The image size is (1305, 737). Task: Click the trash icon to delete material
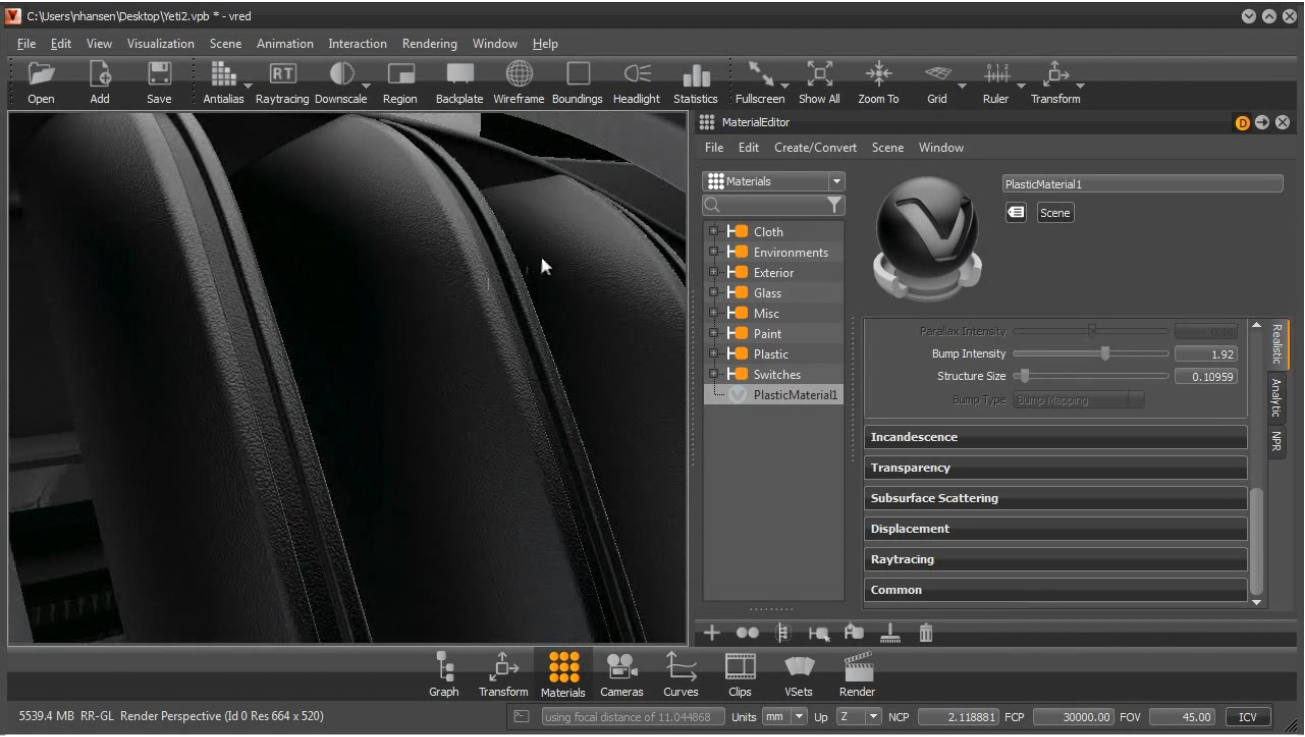point(926,632)
